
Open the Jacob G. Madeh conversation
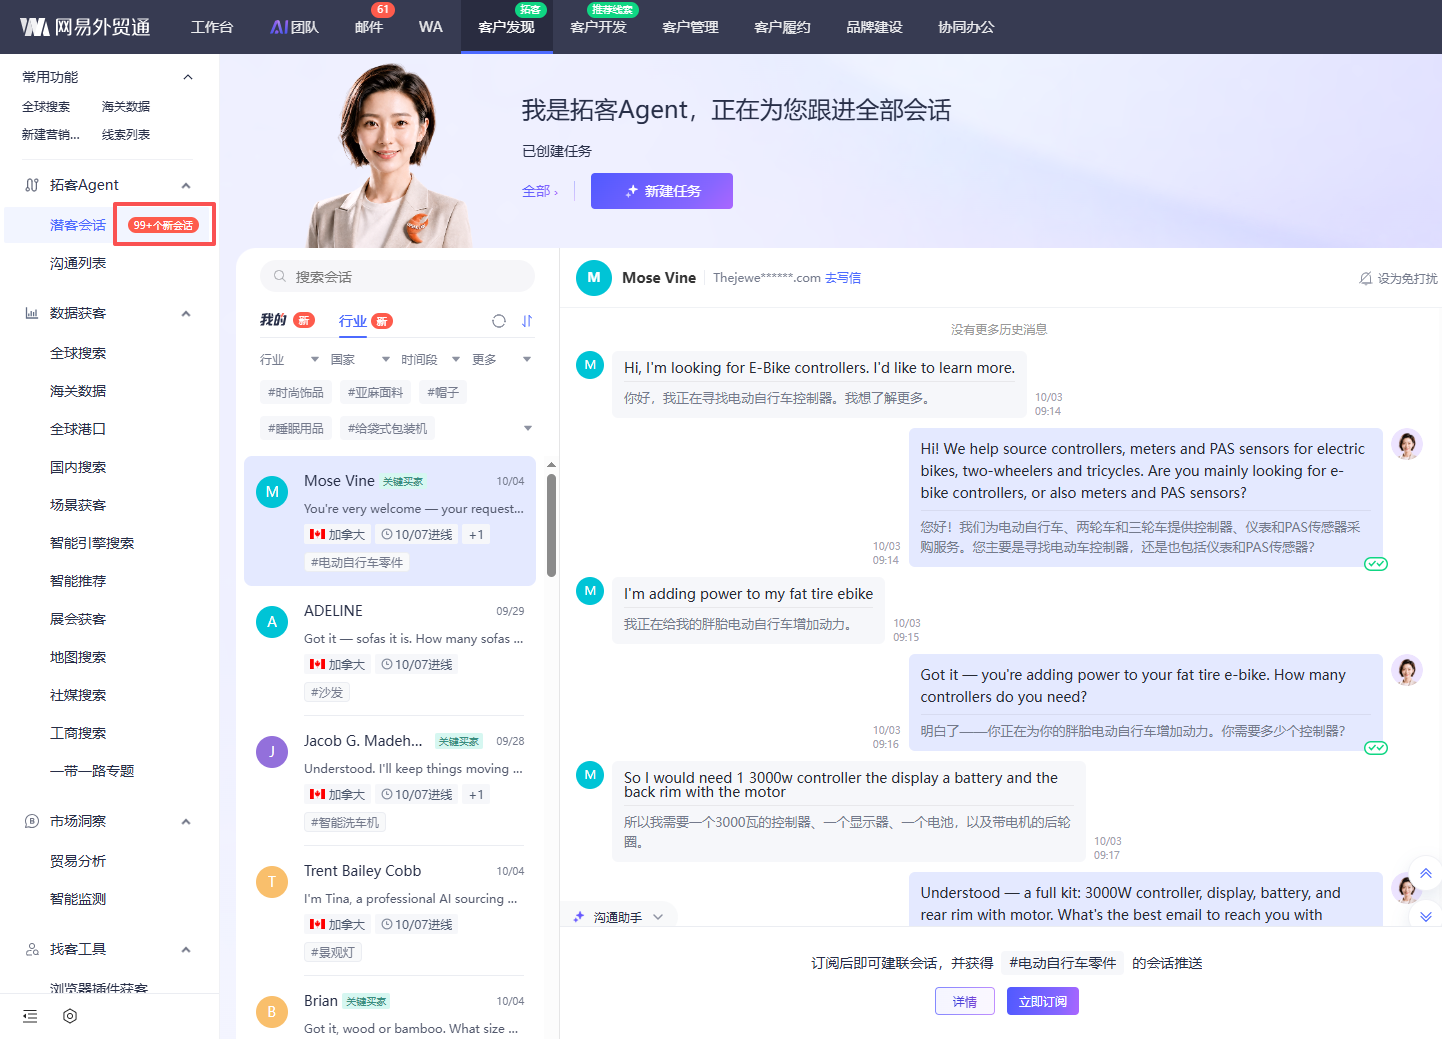[390, 781]
